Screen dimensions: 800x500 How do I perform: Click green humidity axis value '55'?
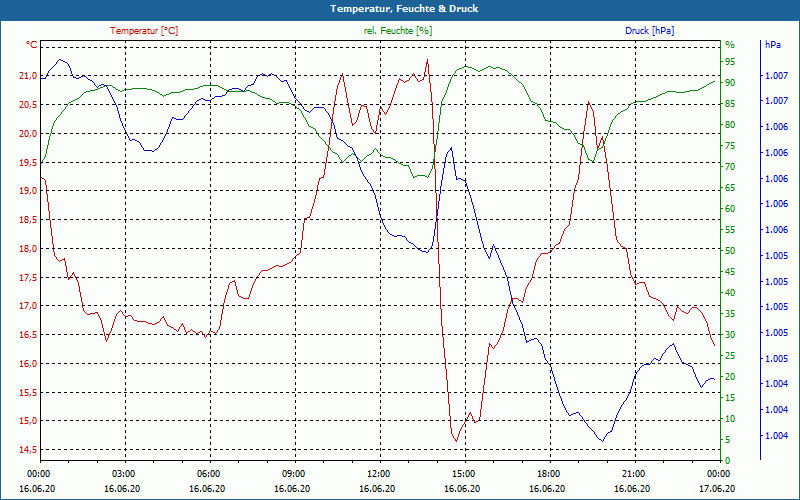click(730, 230)
